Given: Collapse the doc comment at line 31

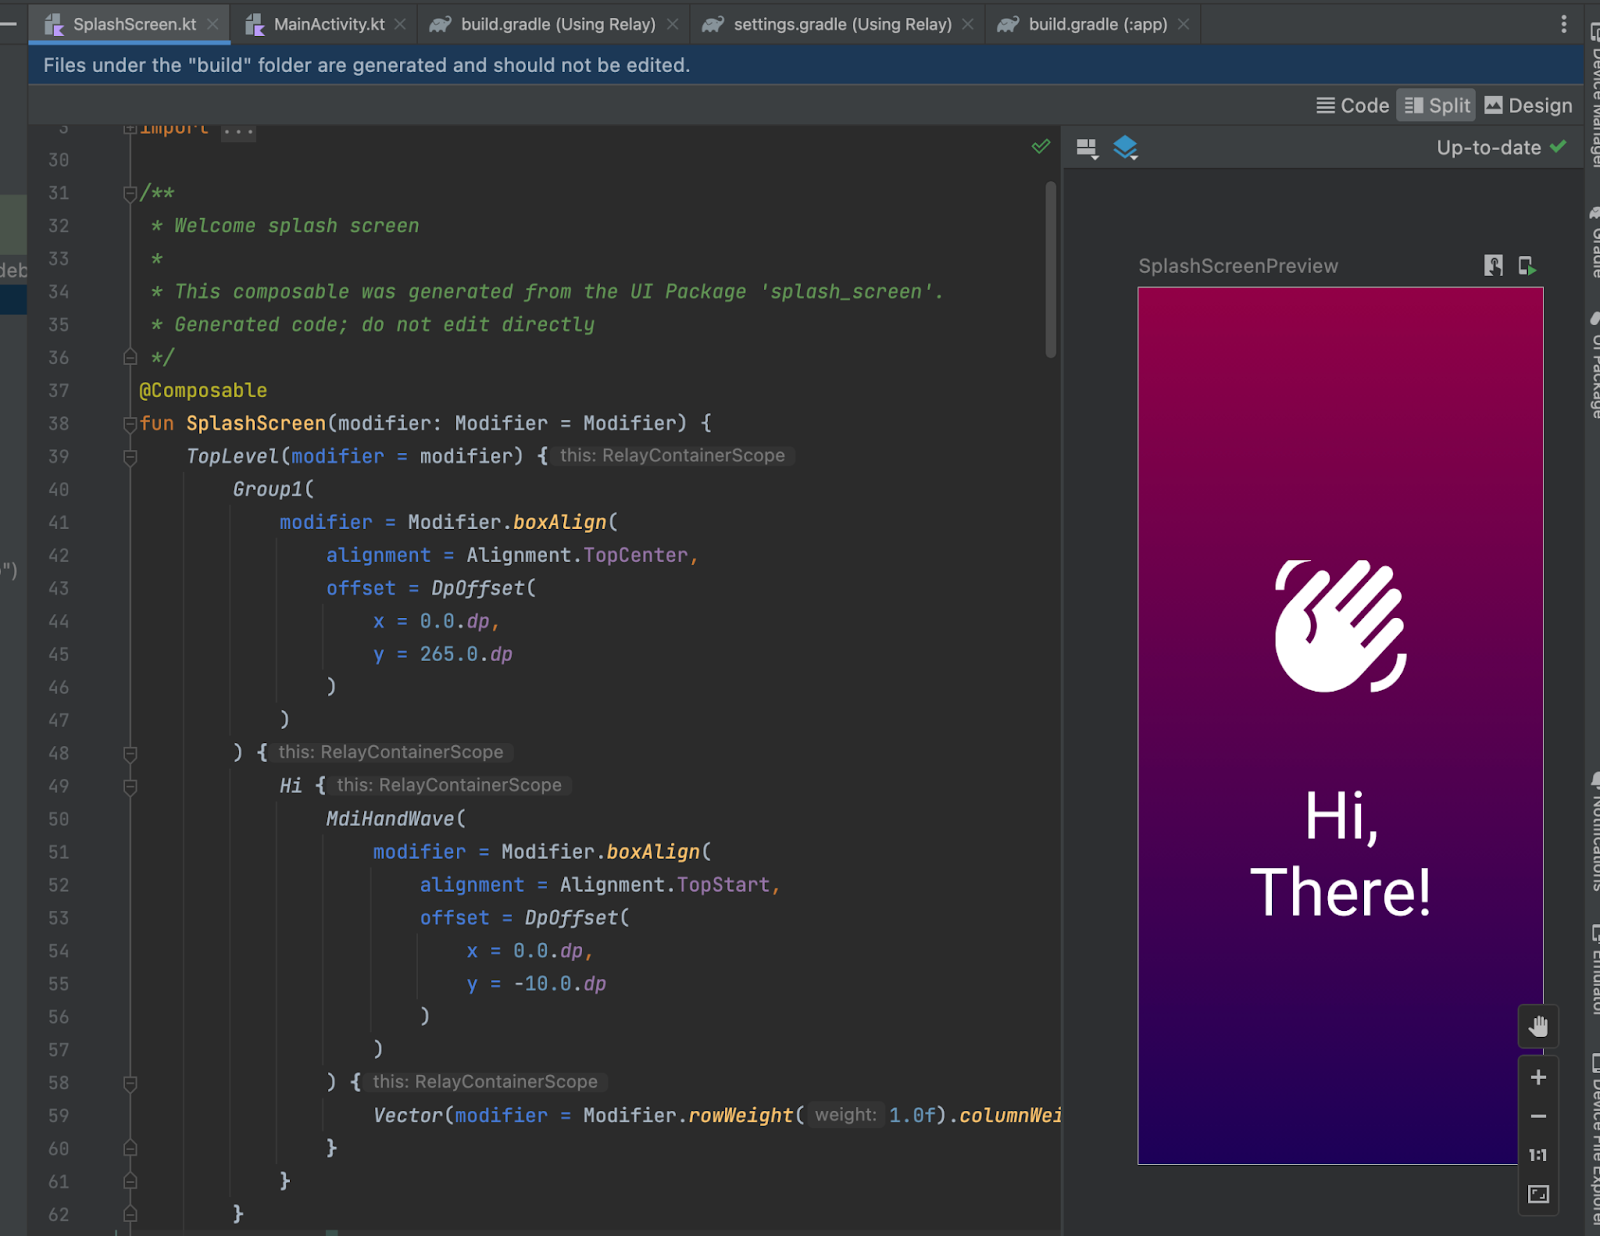Looking at the screenshot, I should coord(130,193).
